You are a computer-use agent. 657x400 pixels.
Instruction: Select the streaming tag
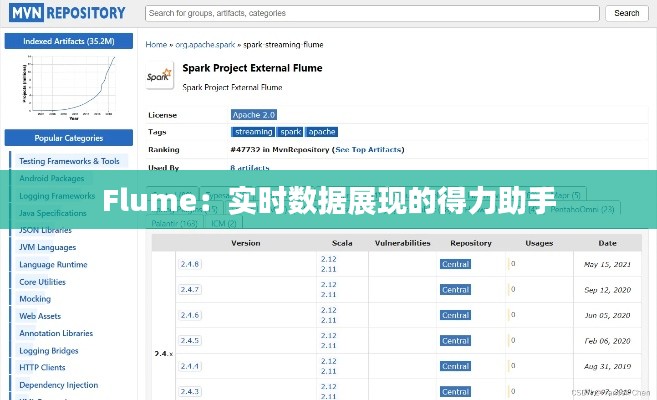coord(253,132)
